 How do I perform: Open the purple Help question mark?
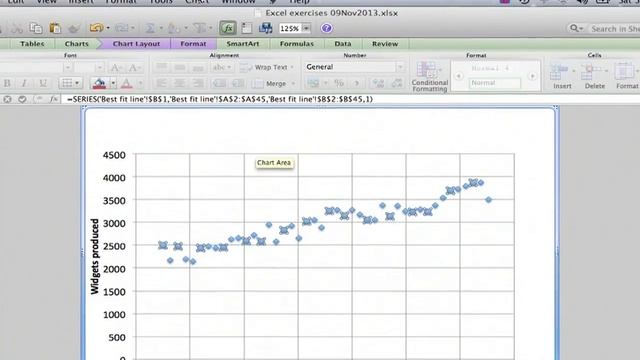326,28
